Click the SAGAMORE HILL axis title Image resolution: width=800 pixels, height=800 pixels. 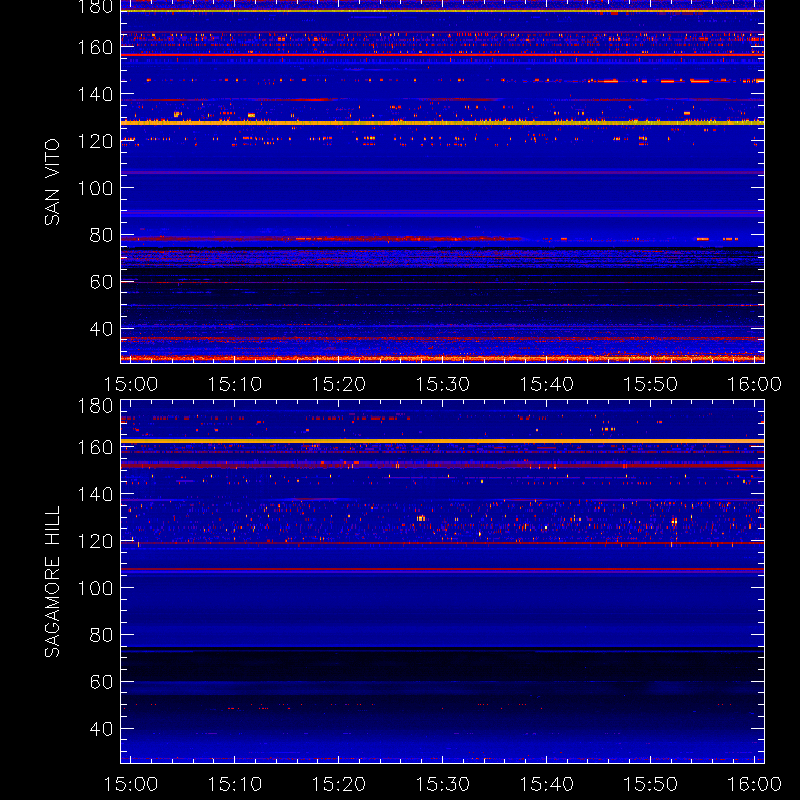point(52,582)
